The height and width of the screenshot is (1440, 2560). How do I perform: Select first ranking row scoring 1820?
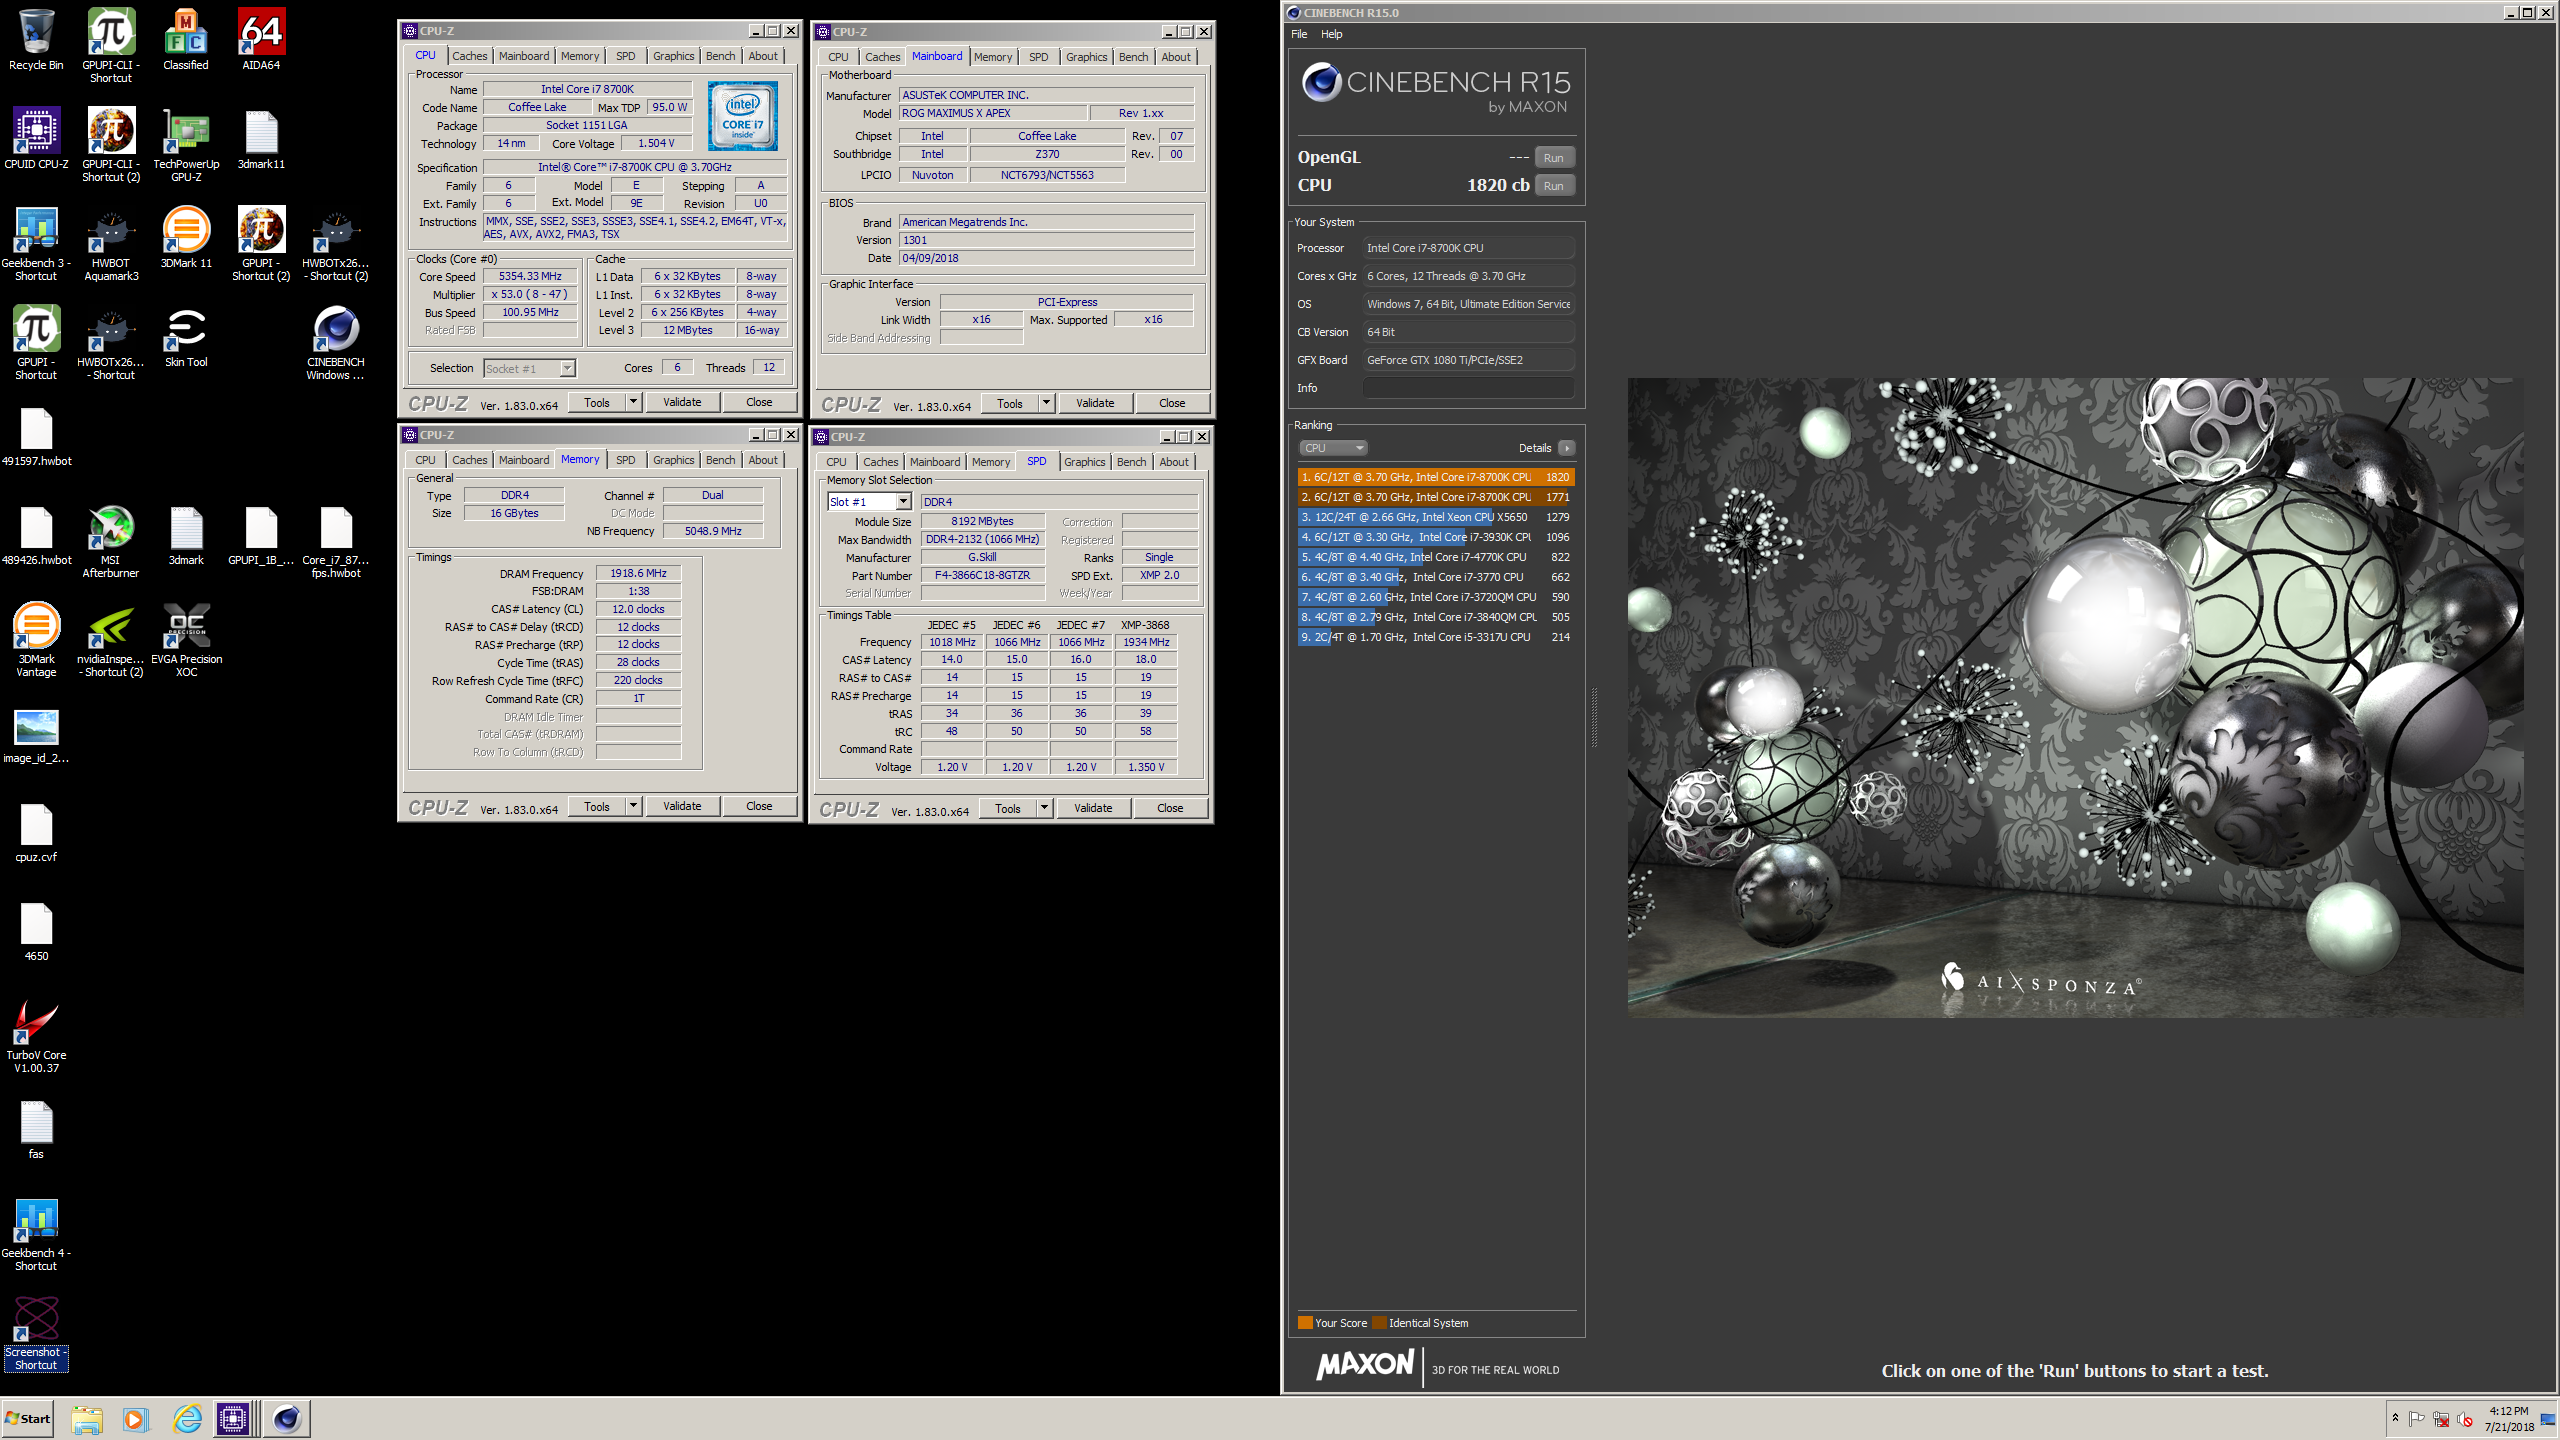tap(1436, 477)
